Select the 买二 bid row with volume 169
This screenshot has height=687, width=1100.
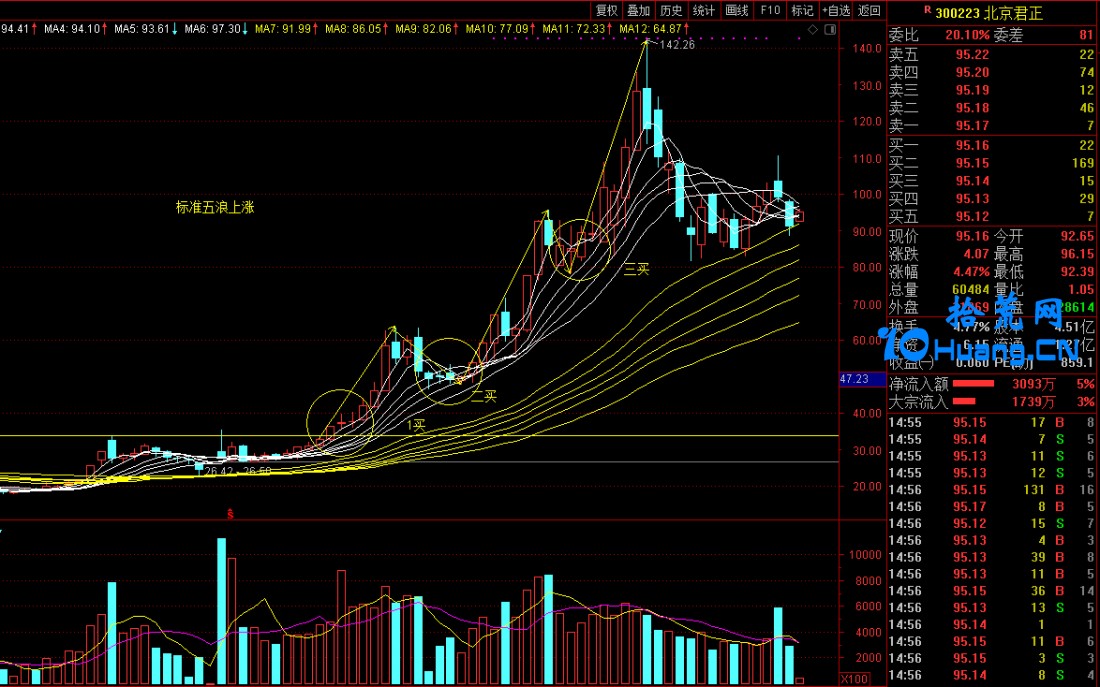pos(992,164)
